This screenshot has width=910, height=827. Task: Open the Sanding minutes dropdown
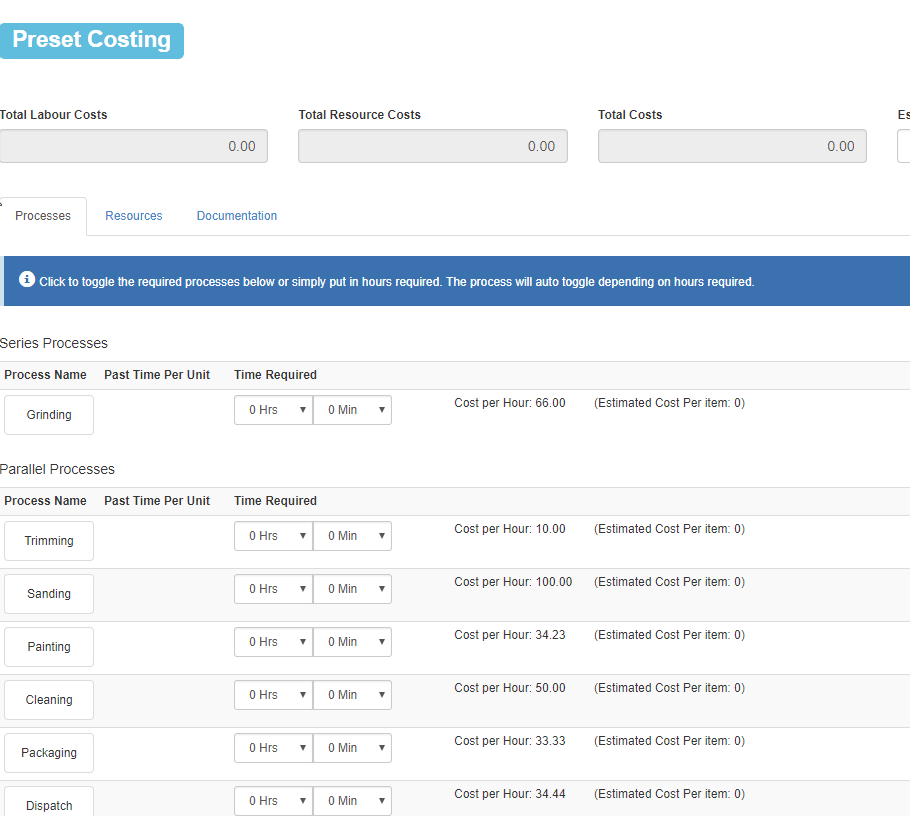(x=352, y=589)
